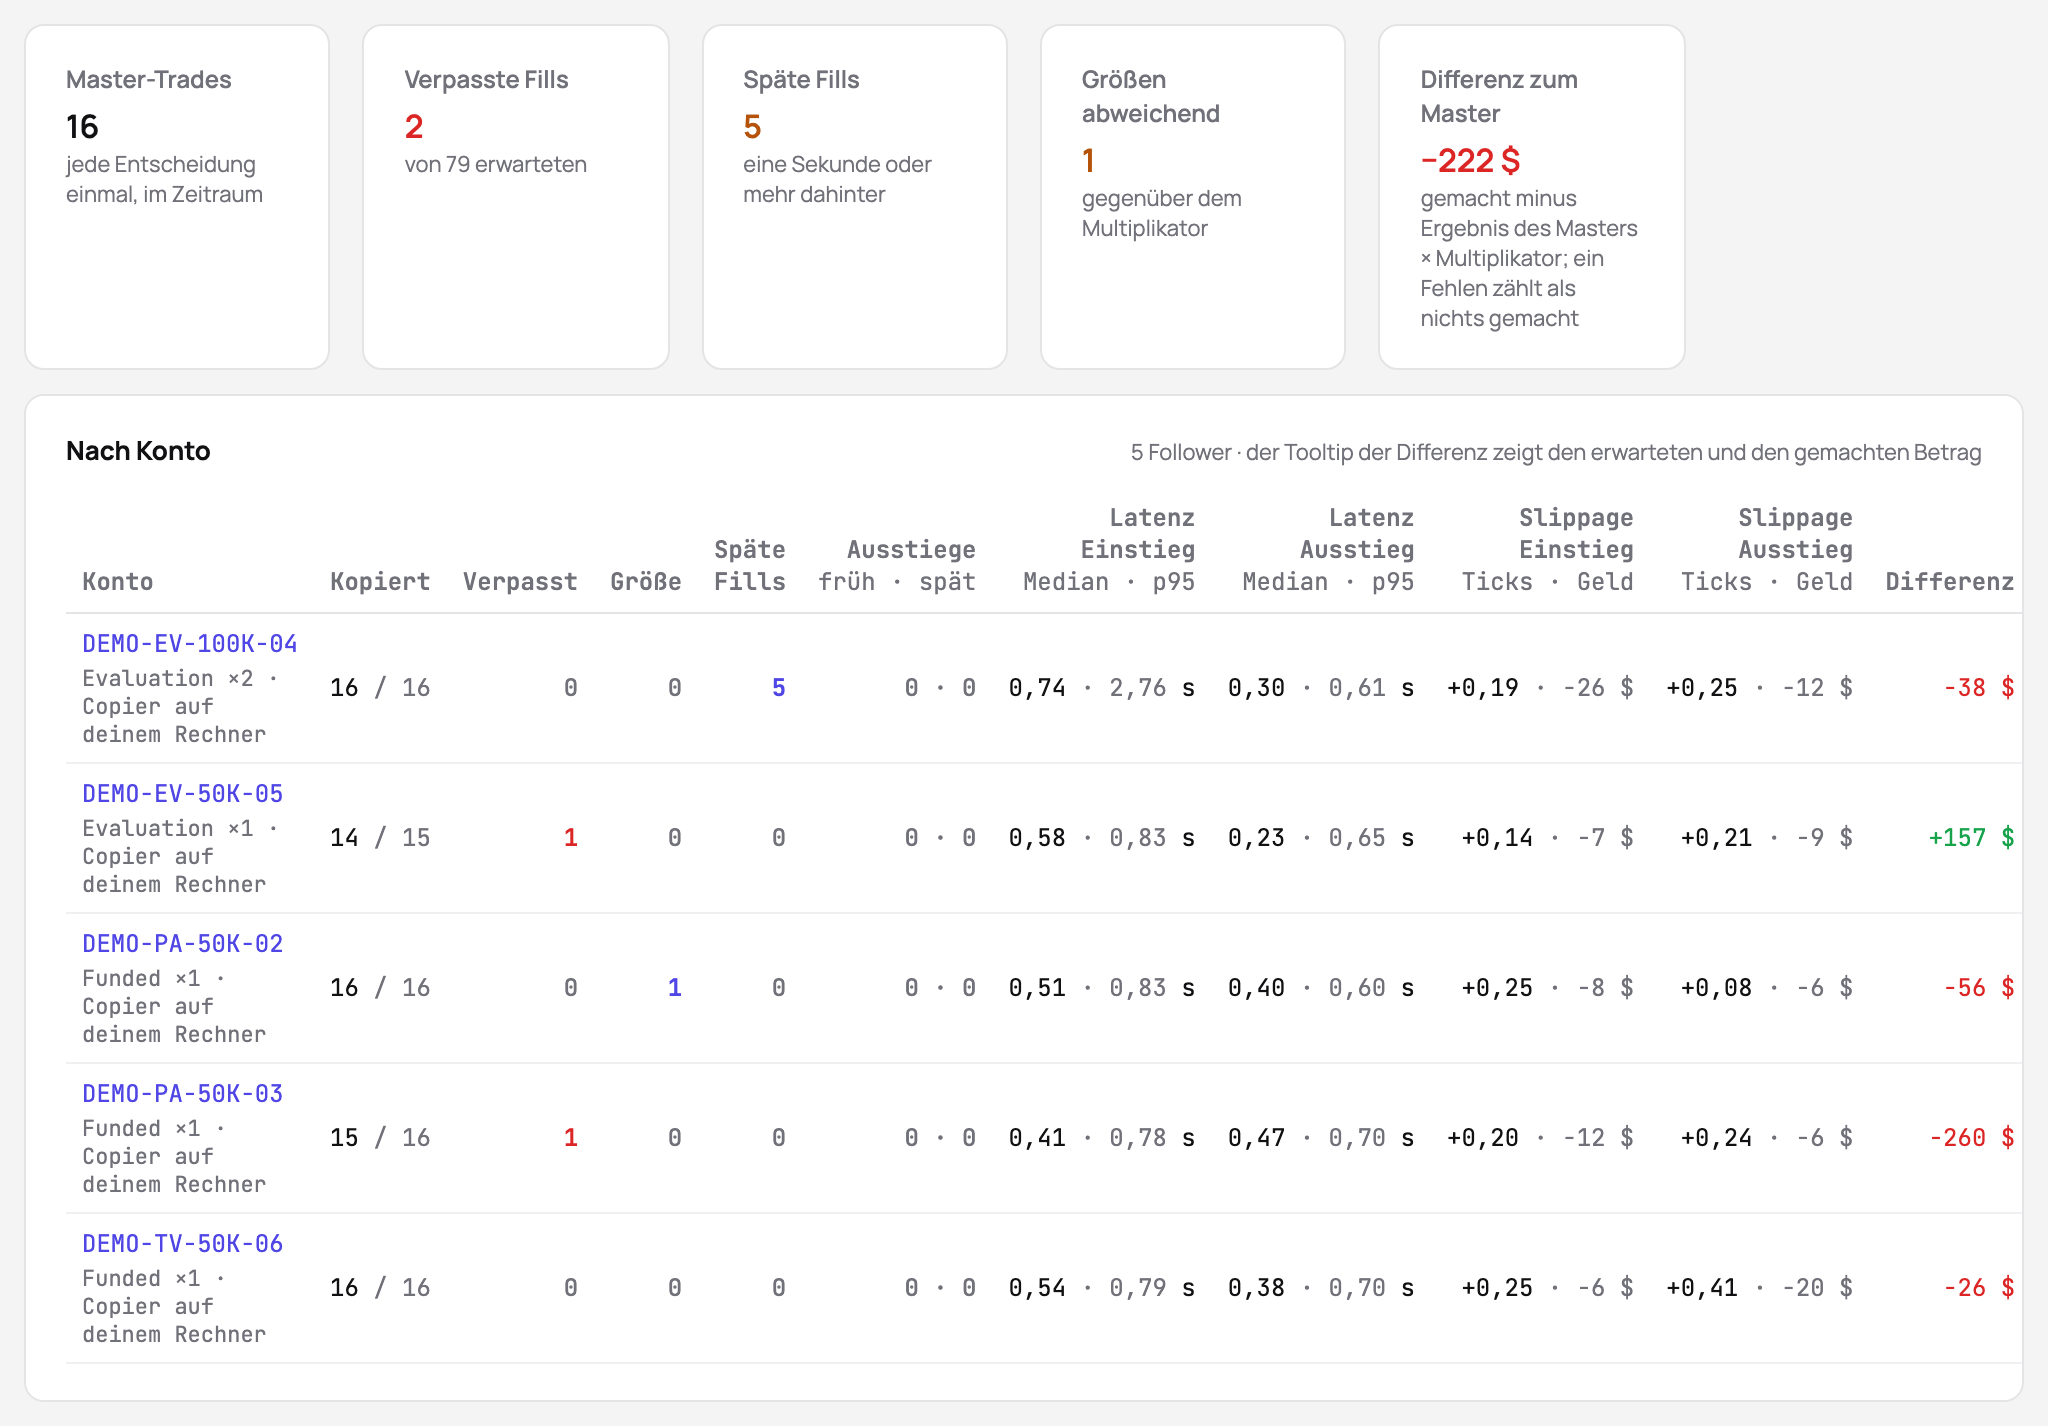Click the 14 / 15 copied value
2048x1426 pixels.
click(x=380, y=838)
